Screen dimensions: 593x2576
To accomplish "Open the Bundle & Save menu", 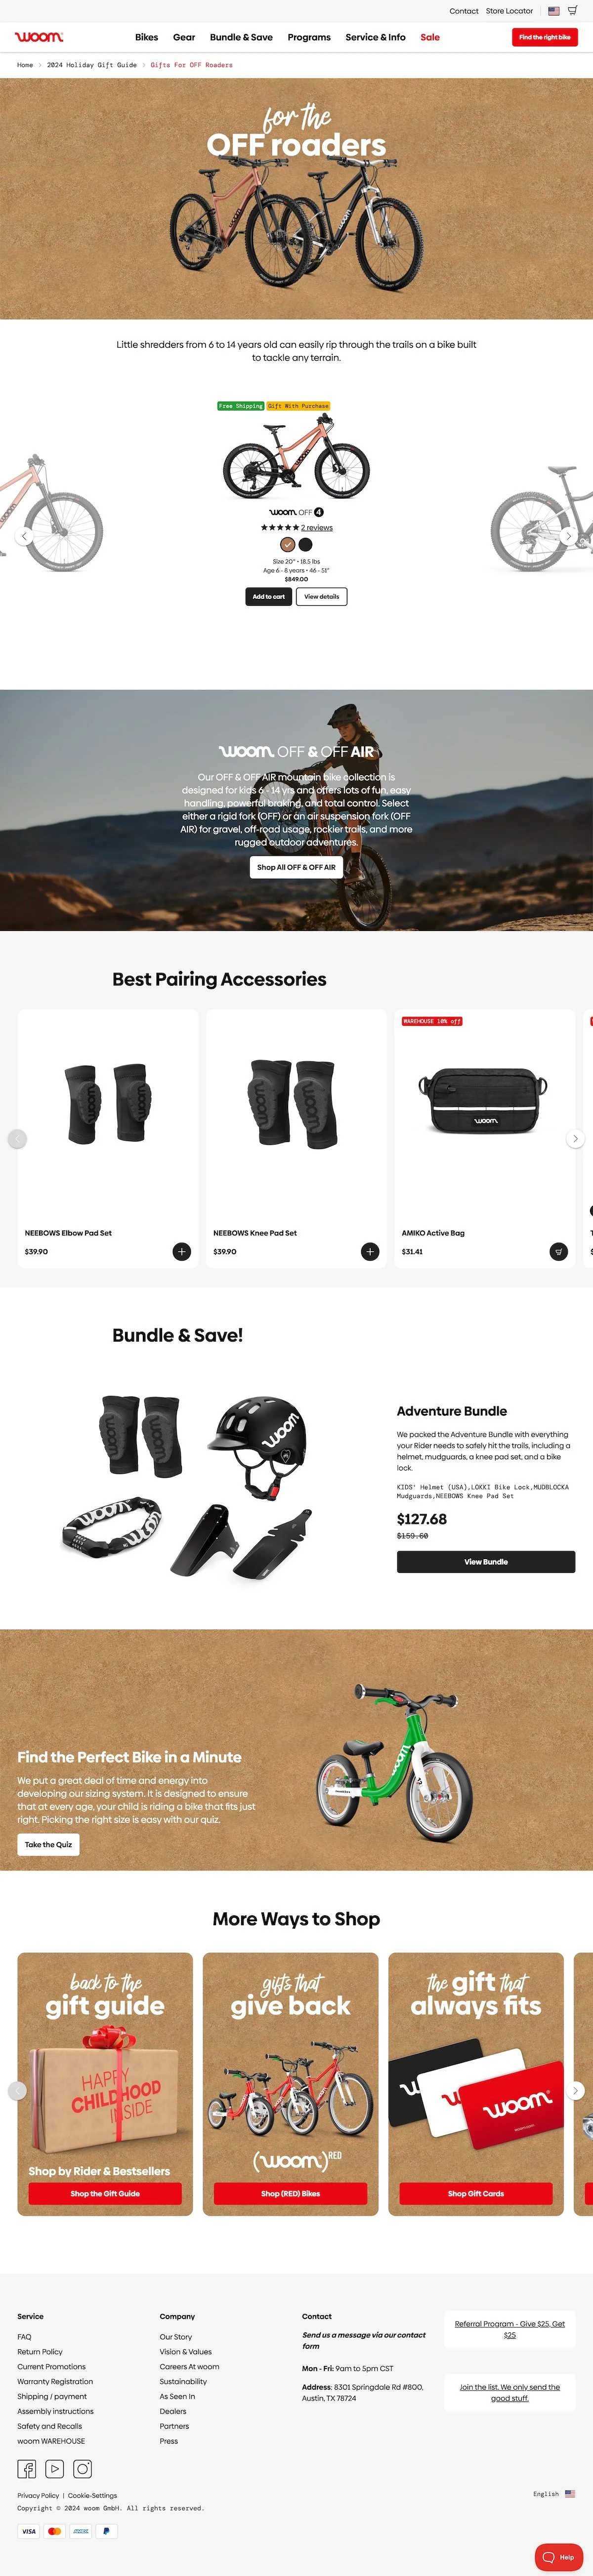I will click(x=241, y=37).
